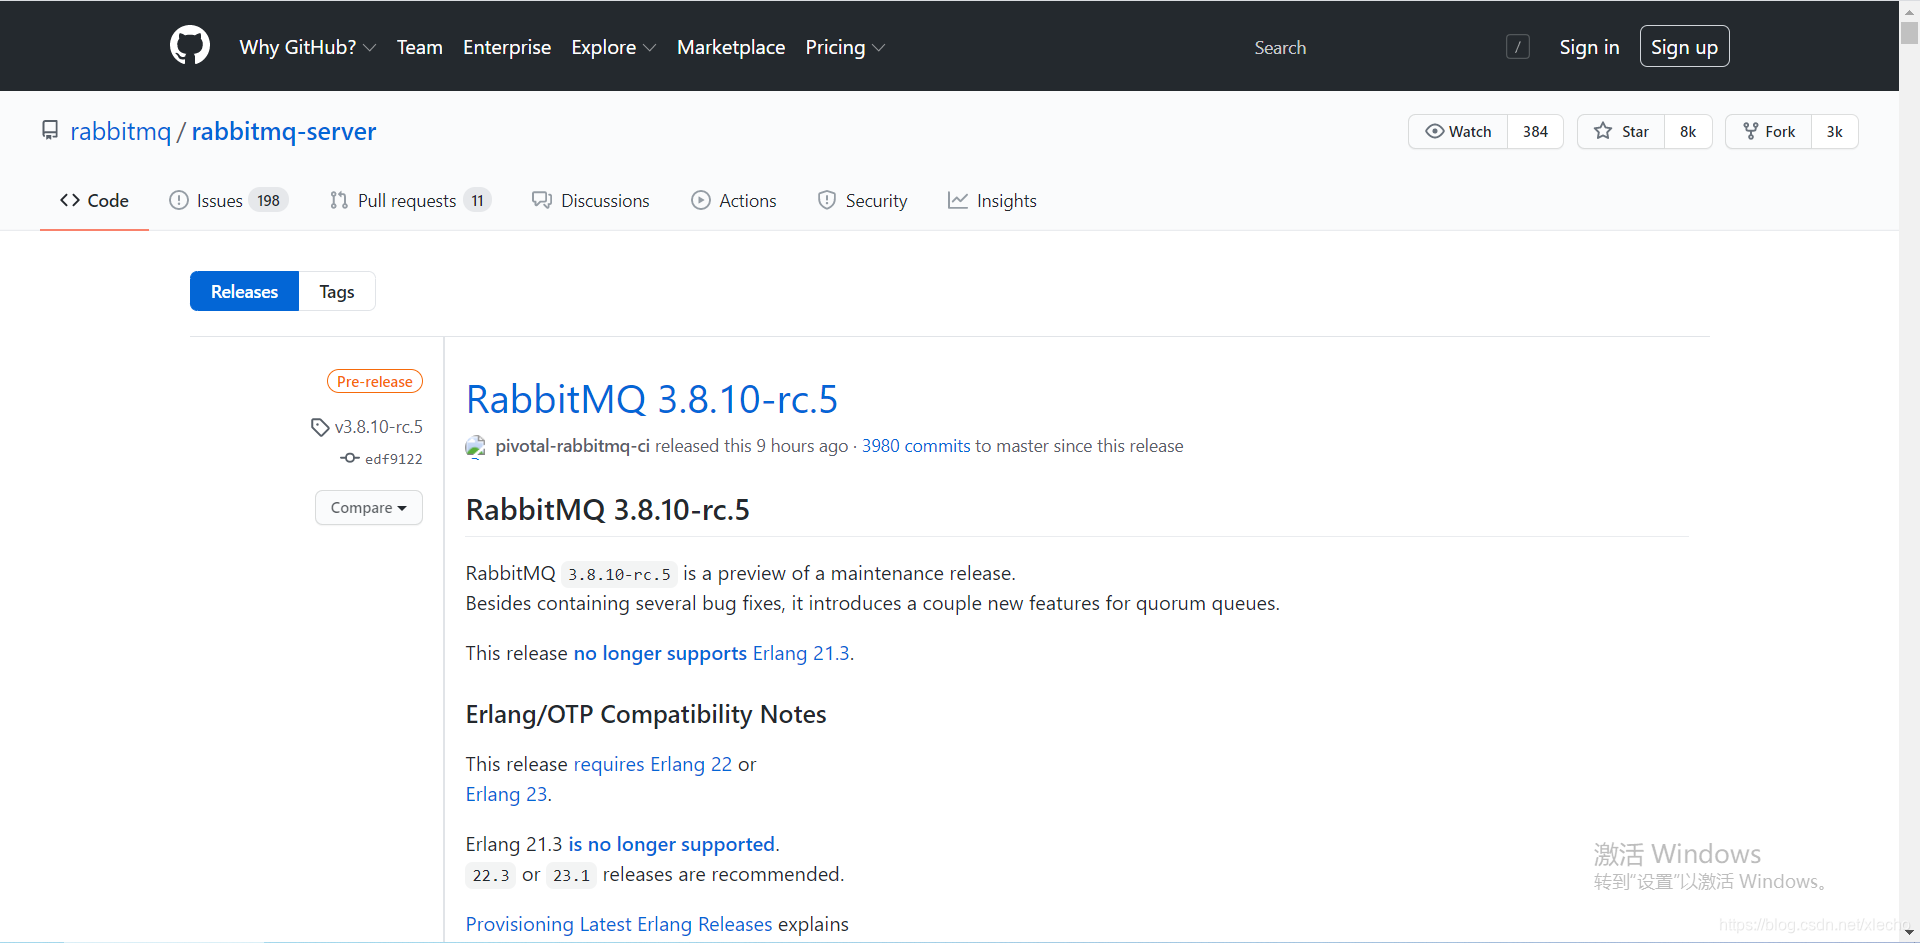Fork the rabbitmq-server repository
This screenshot has height=943, width=1920.
[1769, 132]
